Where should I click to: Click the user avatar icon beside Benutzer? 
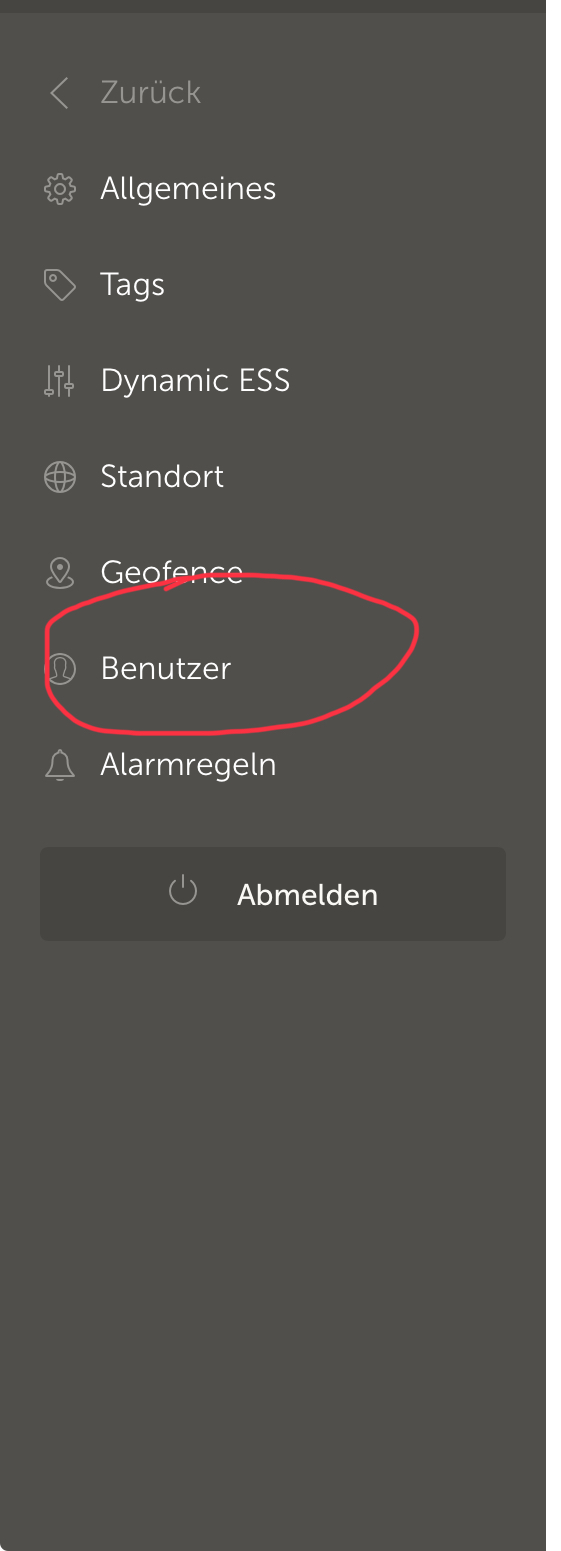[60, 669]
